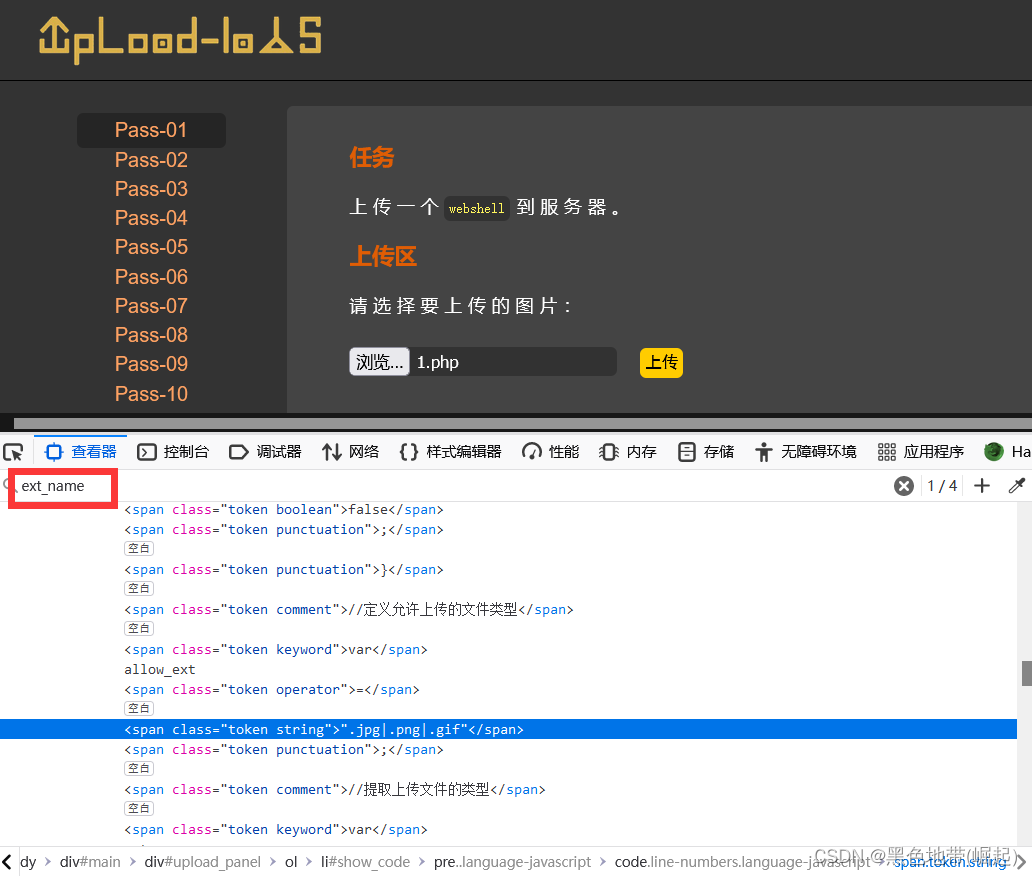Select the comment span //提取上传文件的类型

(334, 789)
